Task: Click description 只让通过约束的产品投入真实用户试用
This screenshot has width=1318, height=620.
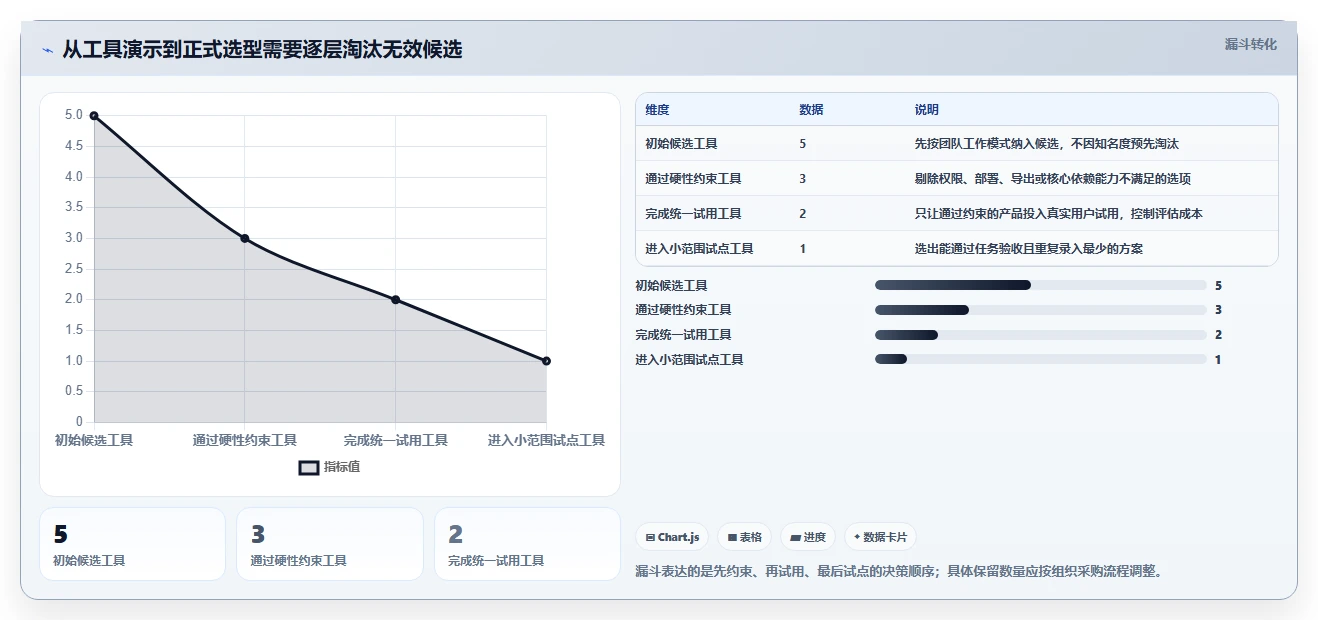Action: click(x=1059, y=214)
